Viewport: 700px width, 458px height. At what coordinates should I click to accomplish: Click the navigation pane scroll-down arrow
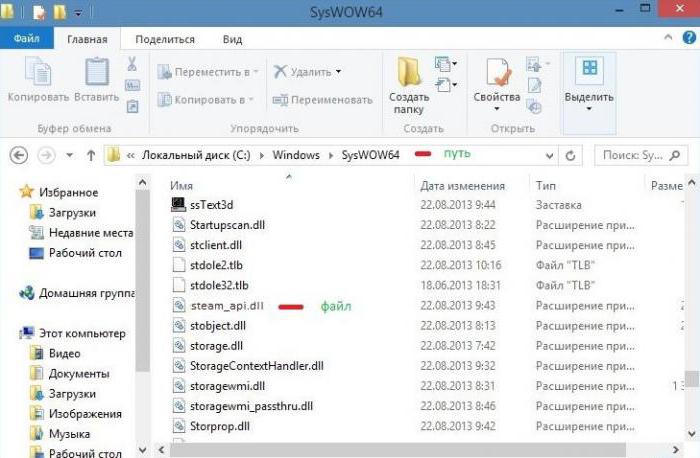point(142,450)
